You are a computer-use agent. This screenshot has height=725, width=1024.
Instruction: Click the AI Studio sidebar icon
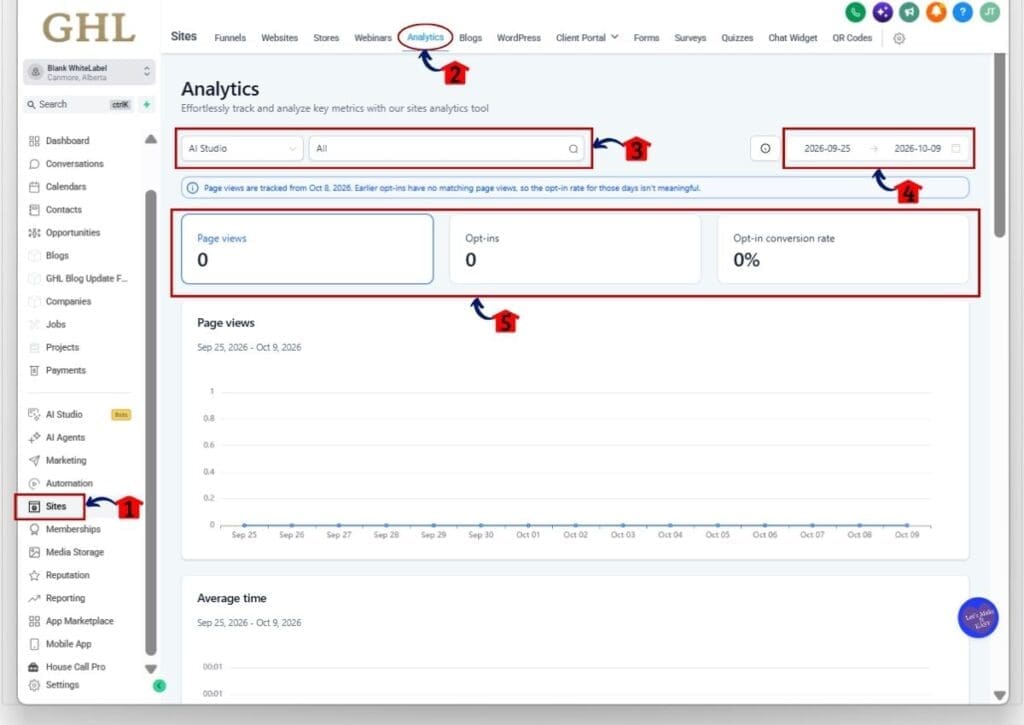coord(35,415)
